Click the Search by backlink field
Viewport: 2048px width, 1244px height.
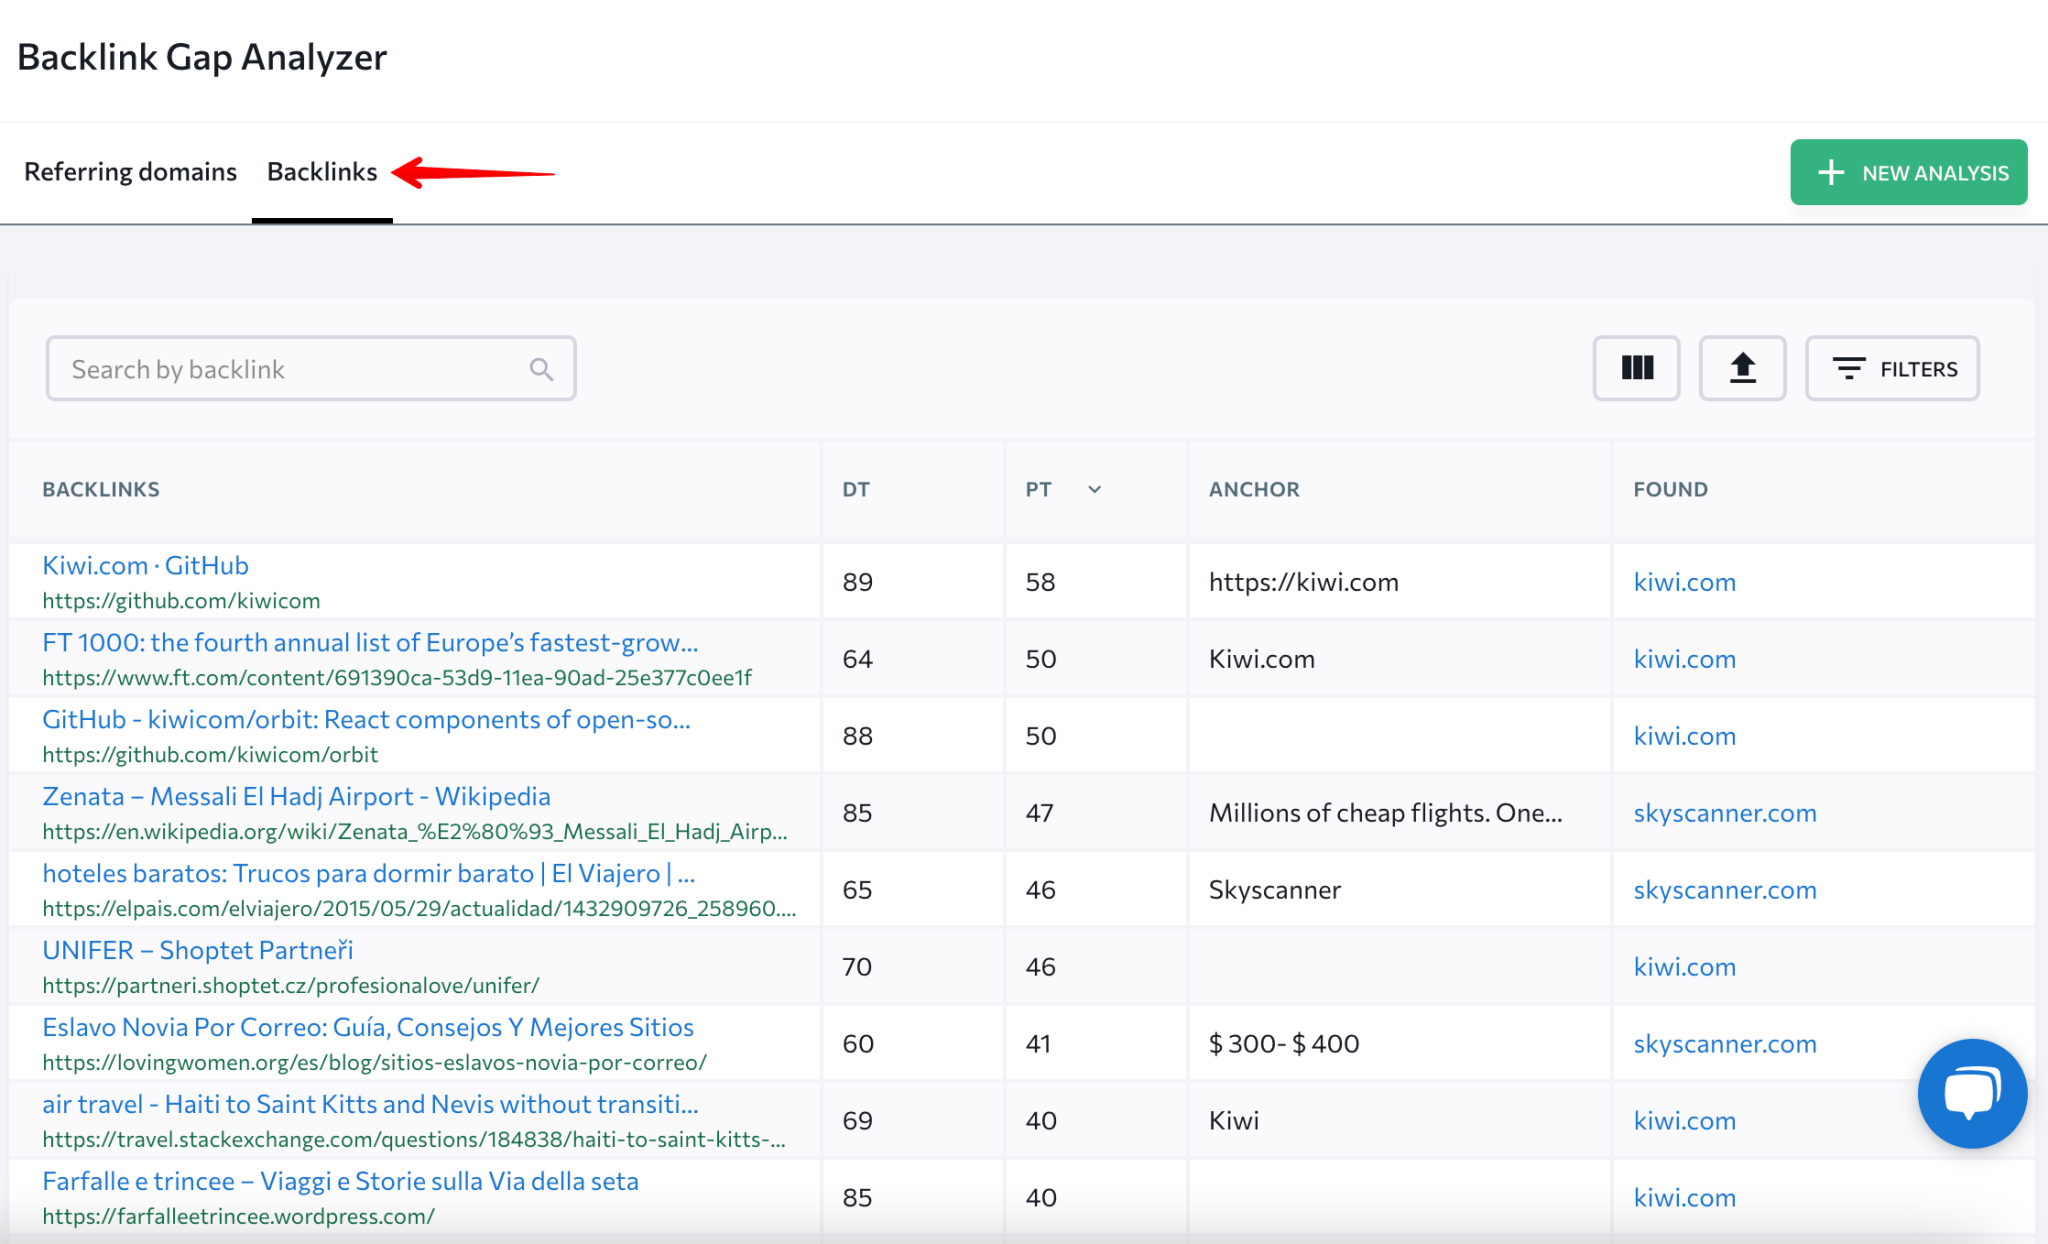click(280, 368)
